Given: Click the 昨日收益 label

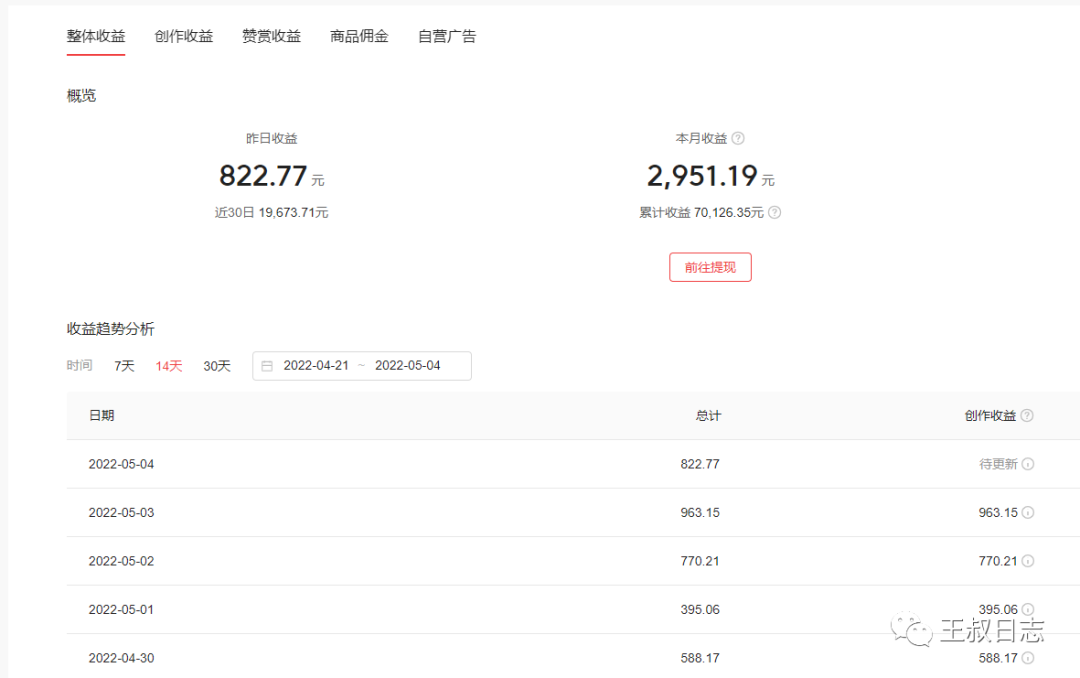Looking at the screenshot, I should click(x=271, y=138).
